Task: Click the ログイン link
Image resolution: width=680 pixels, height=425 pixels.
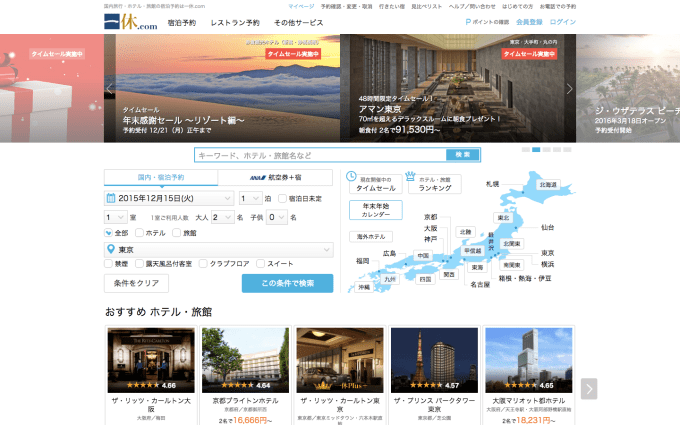Action: (x=562, y=22)
